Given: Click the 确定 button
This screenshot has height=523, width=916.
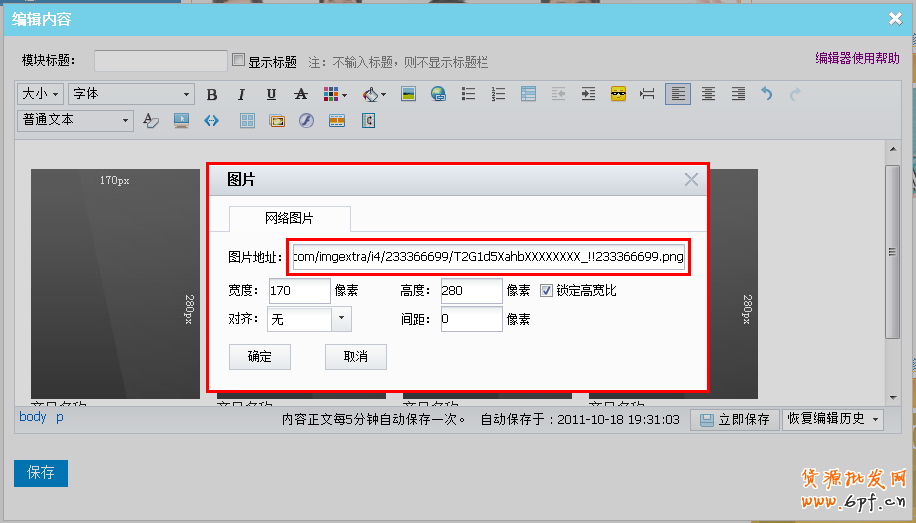Looking at the screenshot, I should point(259,357).
